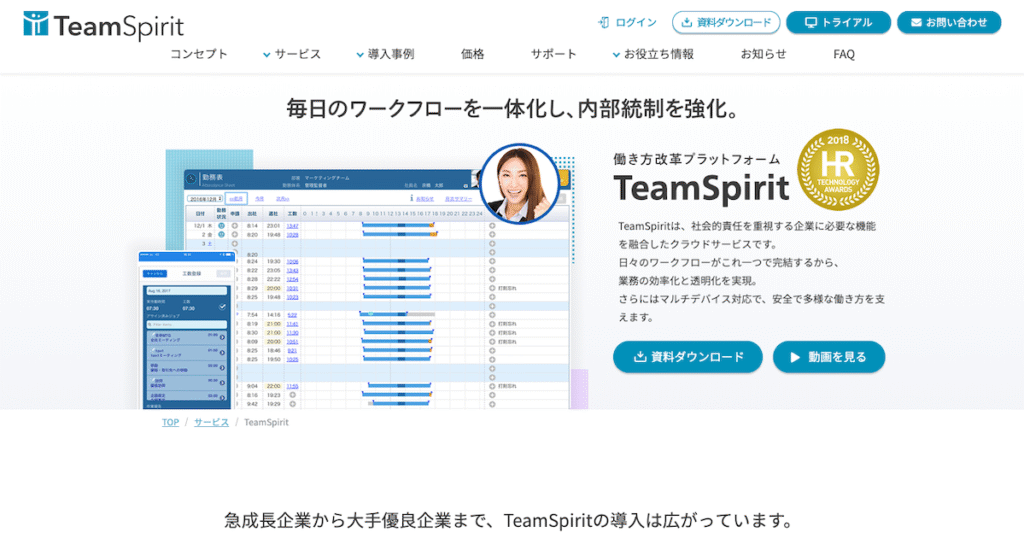Click the 2018 HR Technology Awards badge
The image size is (1024, 538).
(x=838, y=167)
